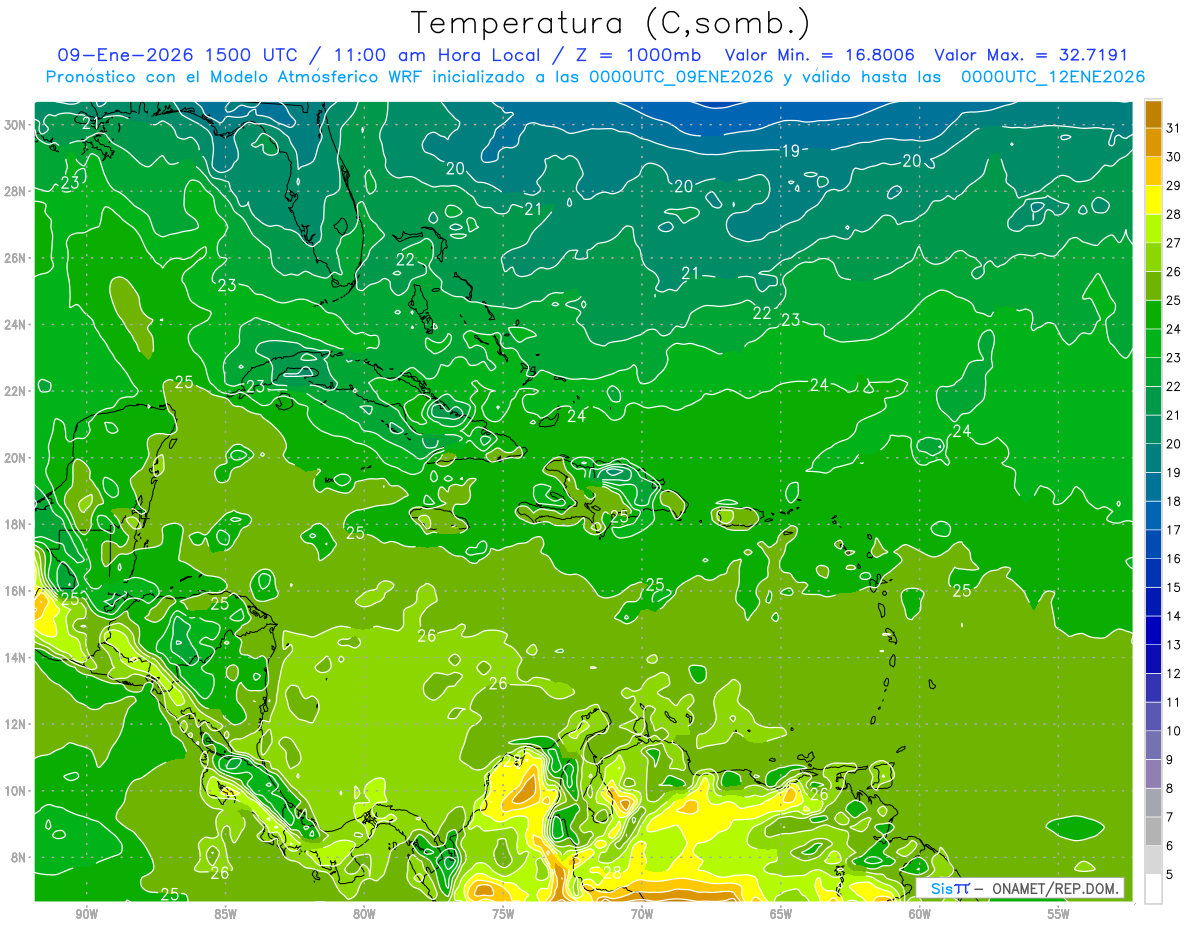
Task: Click the 70W longitude axis label
Action: pyautogui.click(x=642, y=914)
